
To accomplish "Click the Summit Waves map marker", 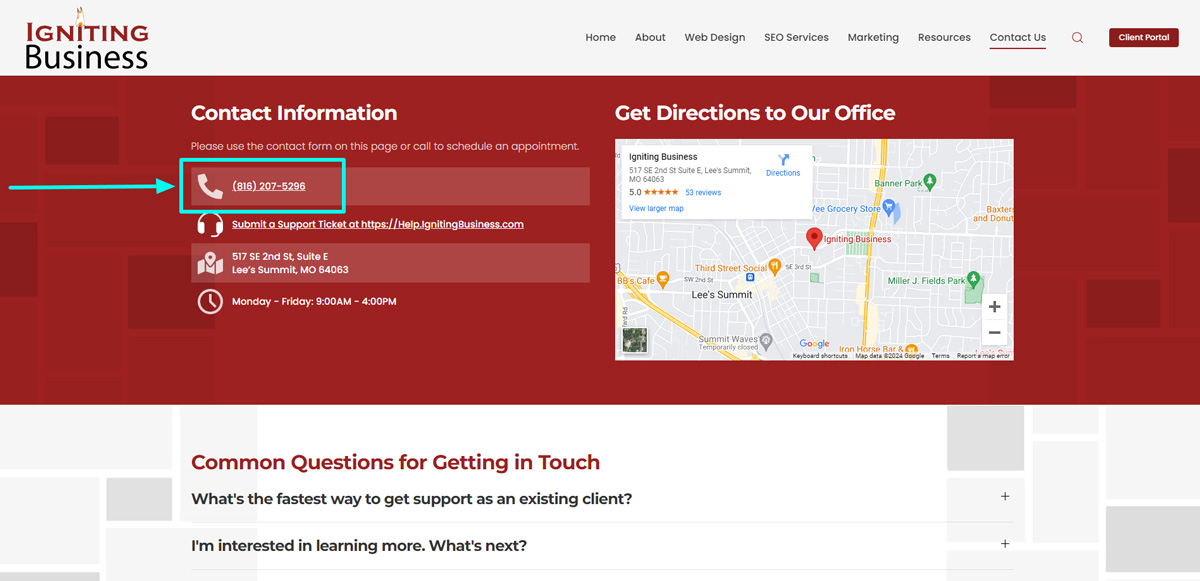I will click(x=766, y=340).
